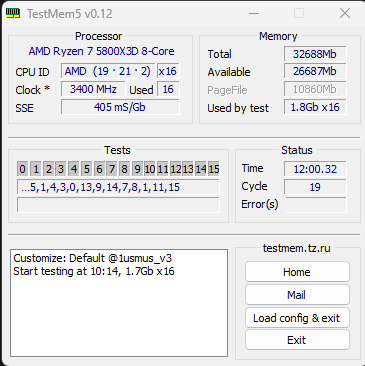Click test box number 6
This screenshot has width=365, height=366.
99,169
